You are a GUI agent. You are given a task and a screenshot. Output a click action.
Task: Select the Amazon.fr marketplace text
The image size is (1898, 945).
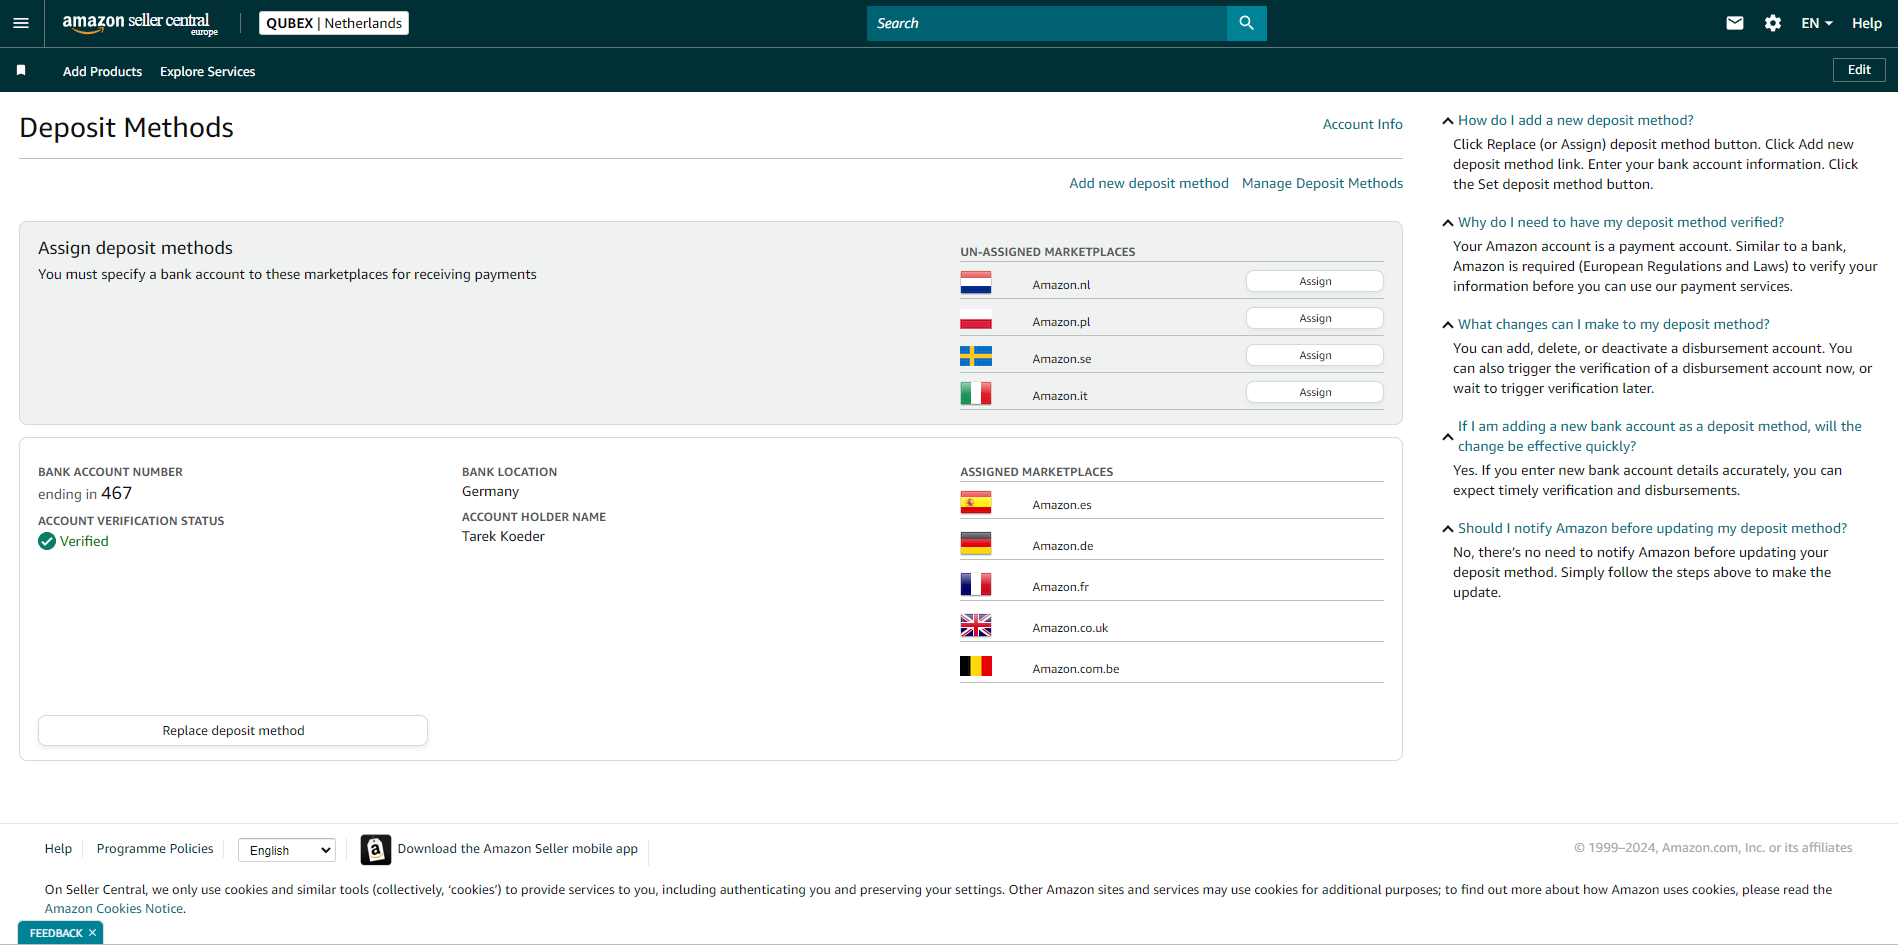1060,587
